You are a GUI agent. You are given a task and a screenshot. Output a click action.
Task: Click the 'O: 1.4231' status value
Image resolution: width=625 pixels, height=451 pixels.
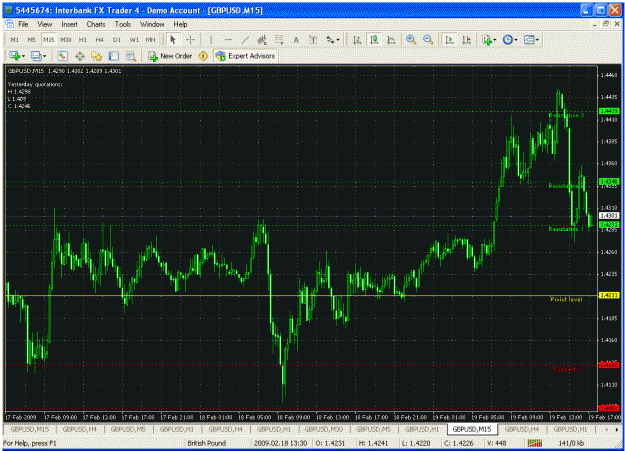pos(330,443)
